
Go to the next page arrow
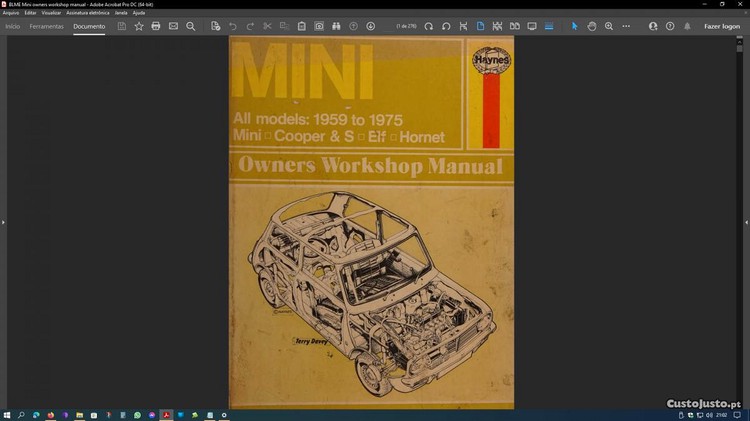[x=371, y=26]
